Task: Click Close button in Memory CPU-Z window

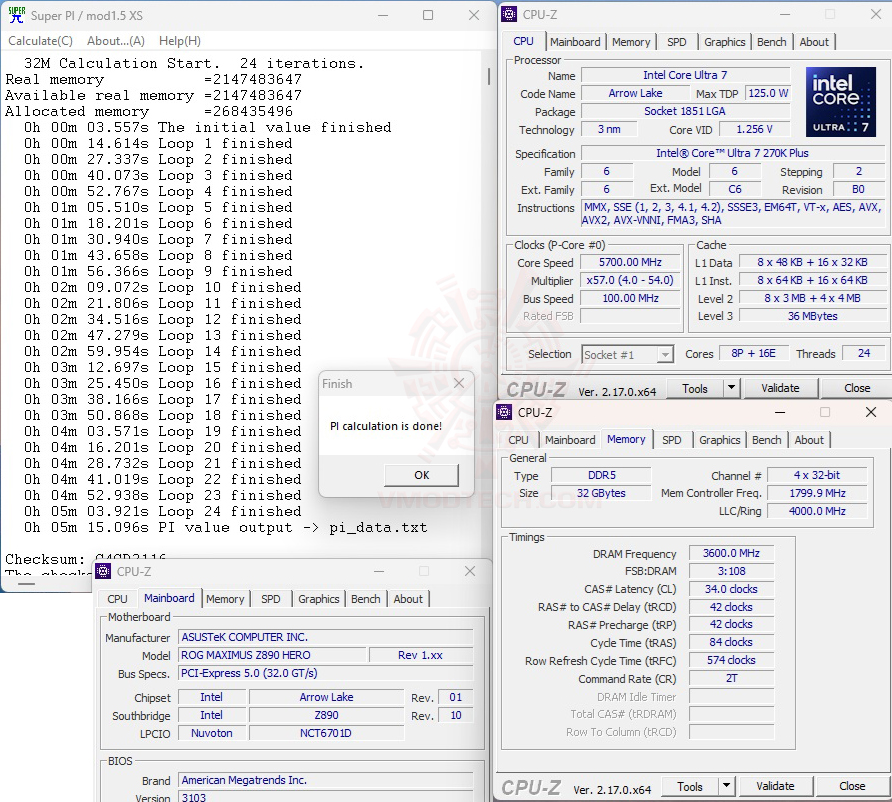Action: click(x=852, y=787)
